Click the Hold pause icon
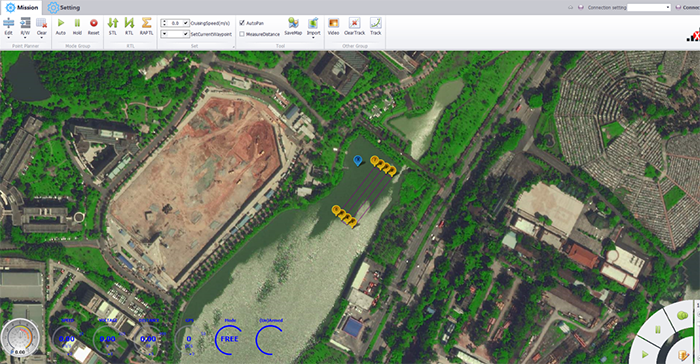This screenshot has width=700, height=364. (77, 23)
